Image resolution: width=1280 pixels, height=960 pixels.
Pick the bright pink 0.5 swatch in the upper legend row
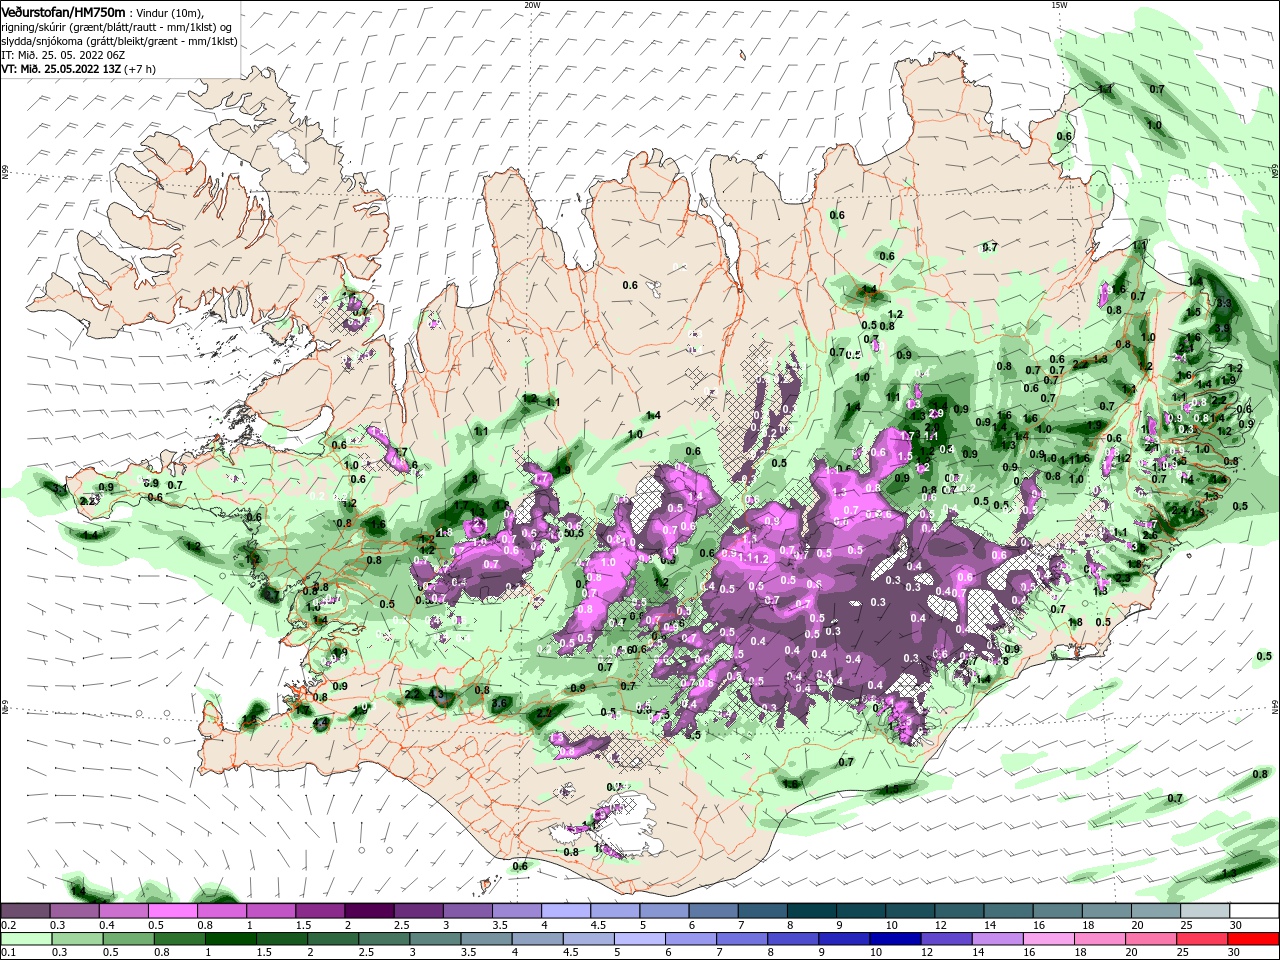click(x=172, y=911)
